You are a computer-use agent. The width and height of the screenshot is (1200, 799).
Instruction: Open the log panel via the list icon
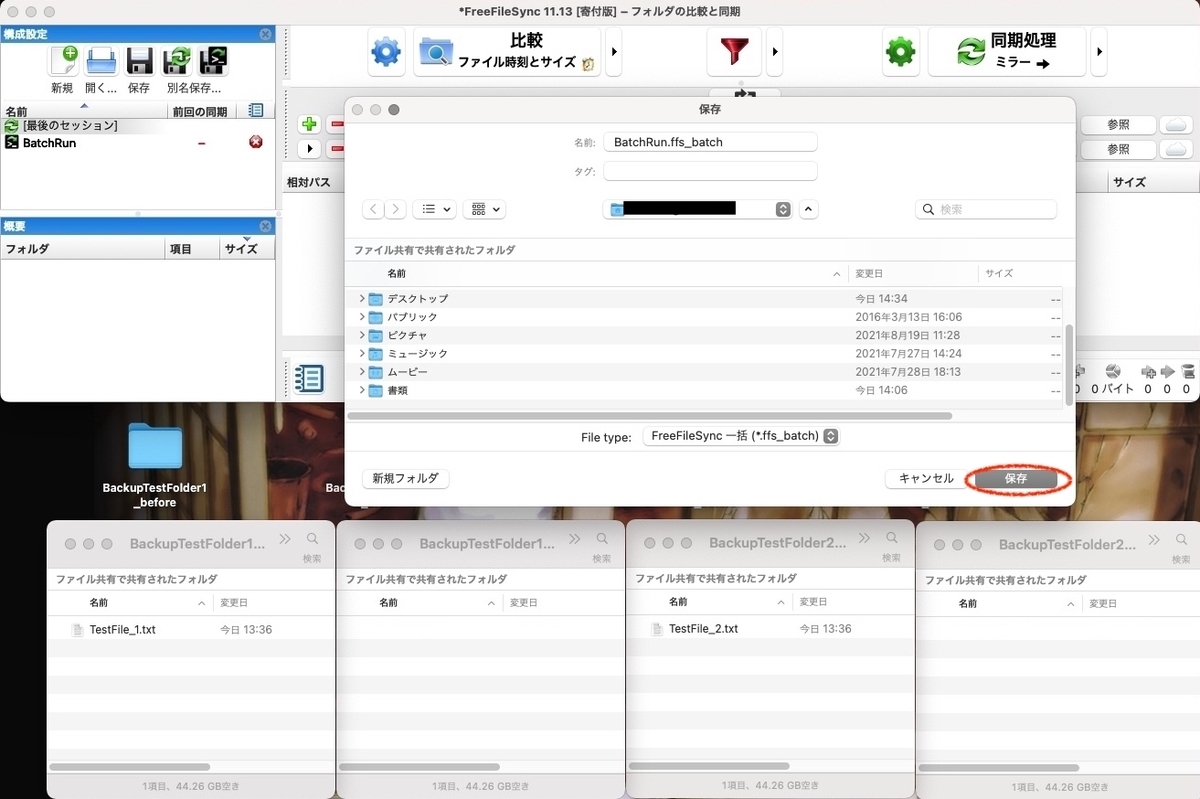(x=309, y=379)
